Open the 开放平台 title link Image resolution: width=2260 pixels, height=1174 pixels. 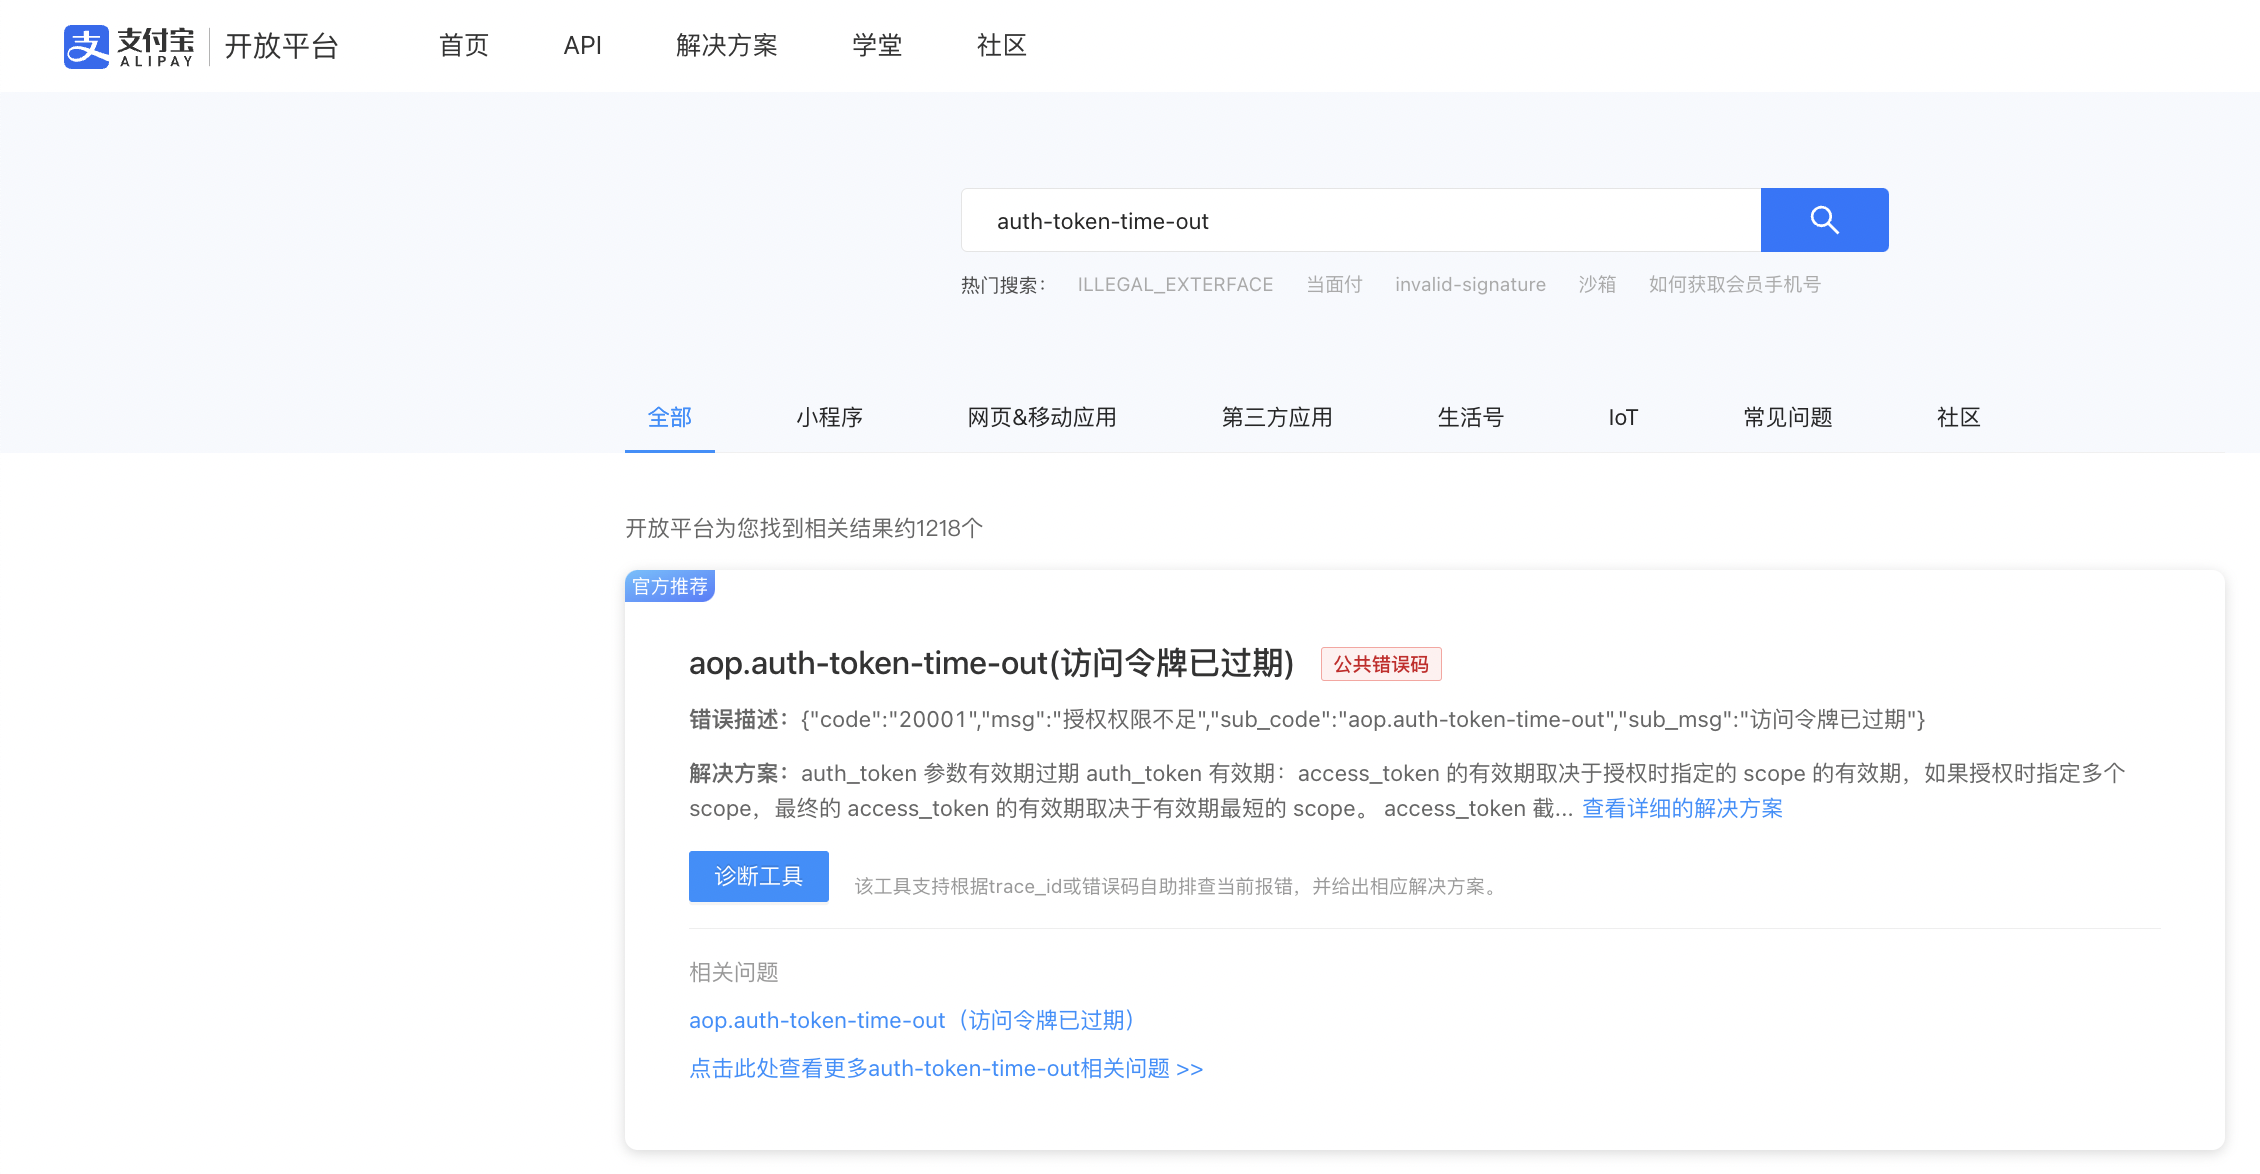click(x=281, y=46)
